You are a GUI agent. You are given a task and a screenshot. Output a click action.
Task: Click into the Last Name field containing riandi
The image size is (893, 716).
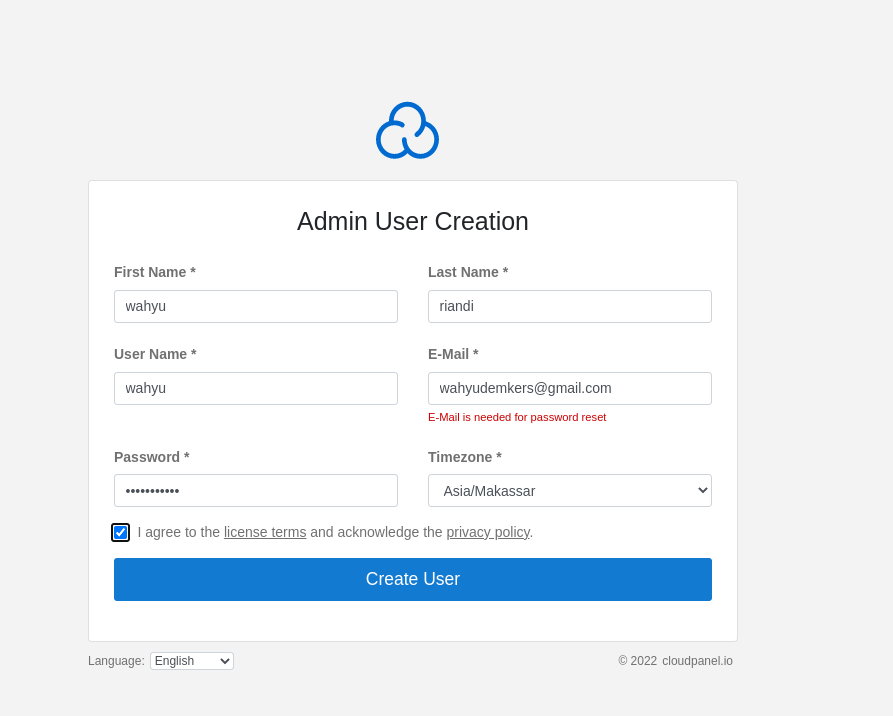(569, 306)
